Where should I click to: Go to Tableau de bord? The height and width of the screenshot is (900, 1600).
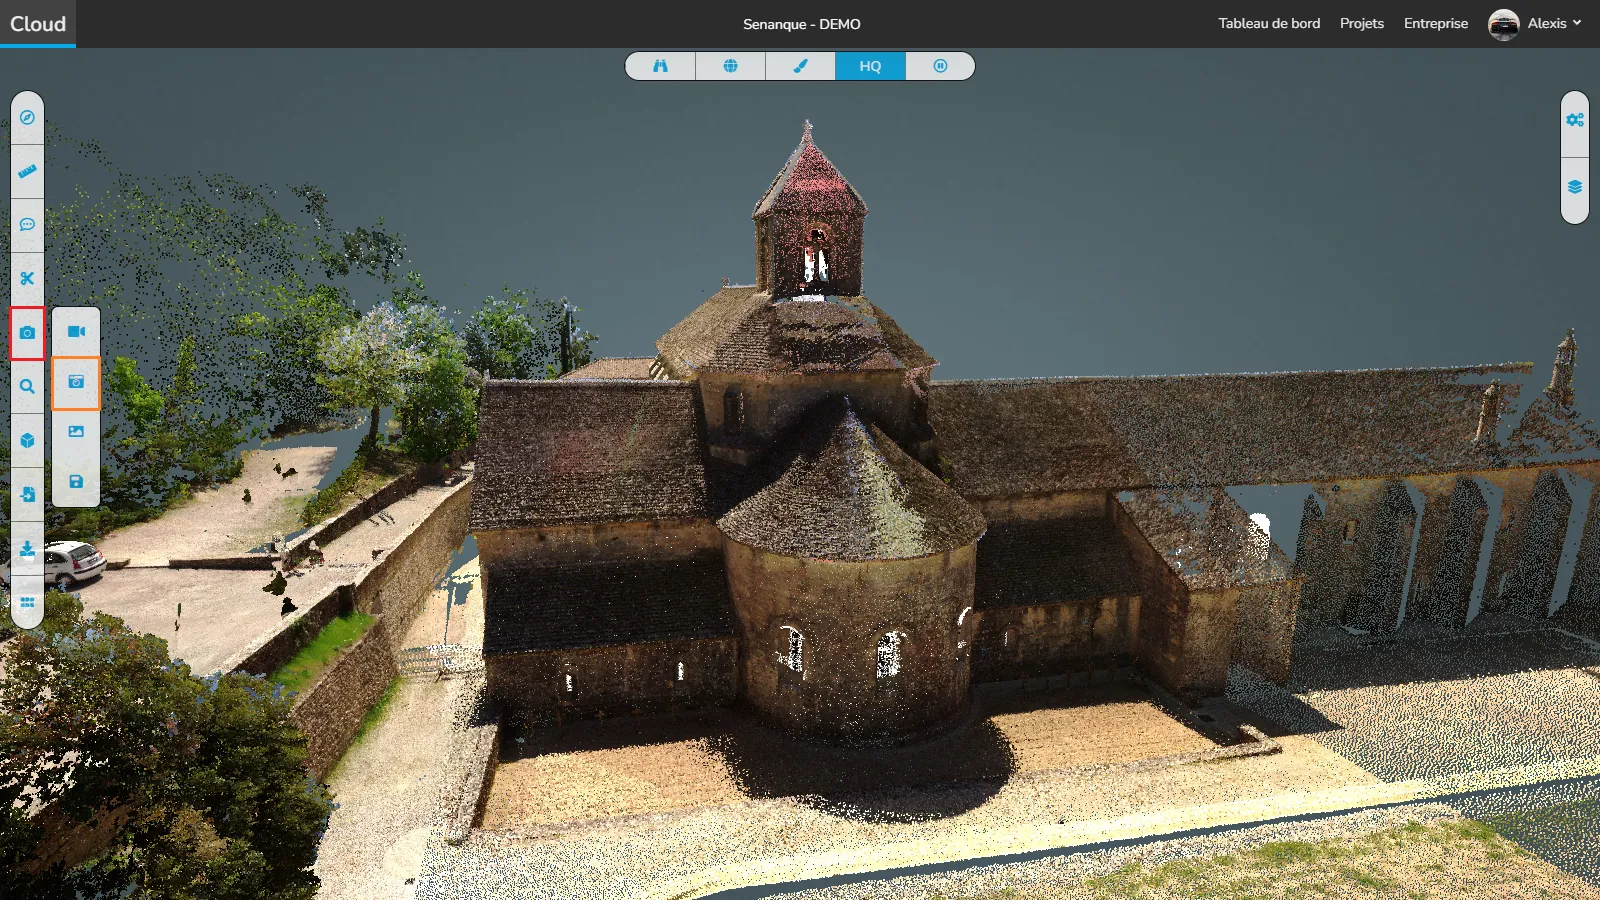click(1269, 23)
